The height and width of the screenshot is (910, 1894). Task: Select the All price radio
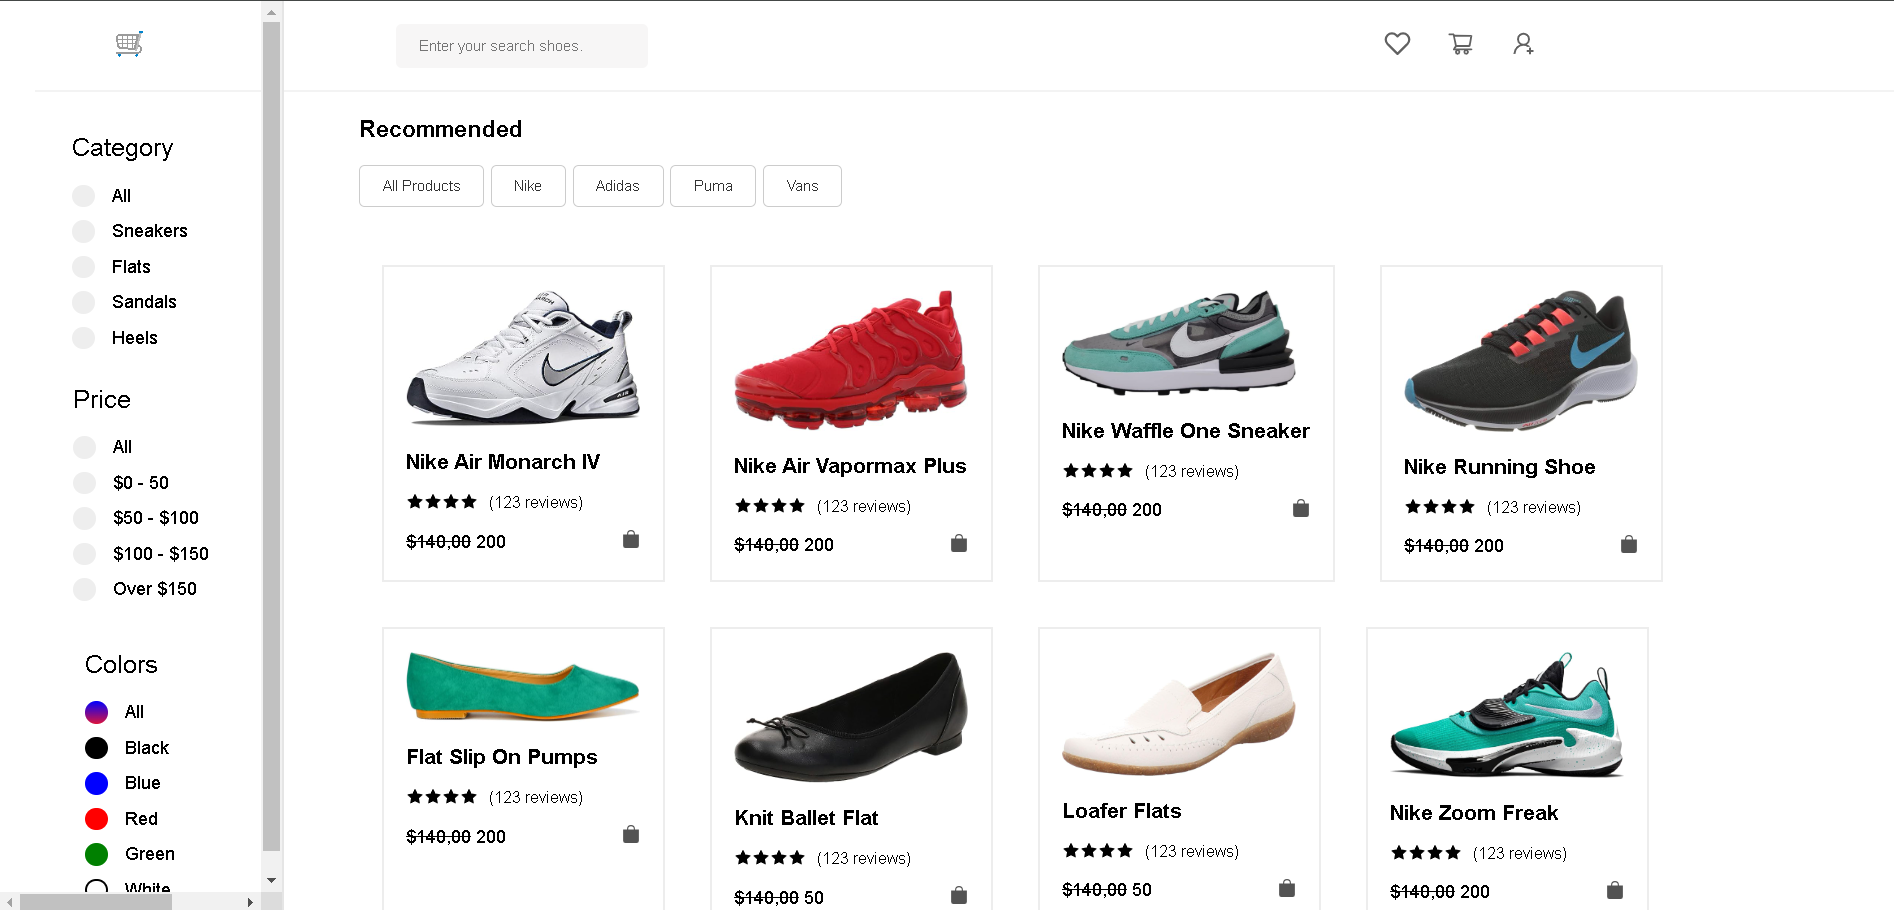click(x=85, y=447)
